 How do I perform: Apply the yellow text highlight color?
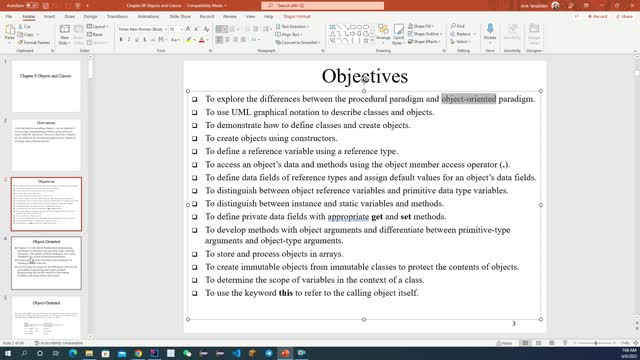[x=189, y=40]
